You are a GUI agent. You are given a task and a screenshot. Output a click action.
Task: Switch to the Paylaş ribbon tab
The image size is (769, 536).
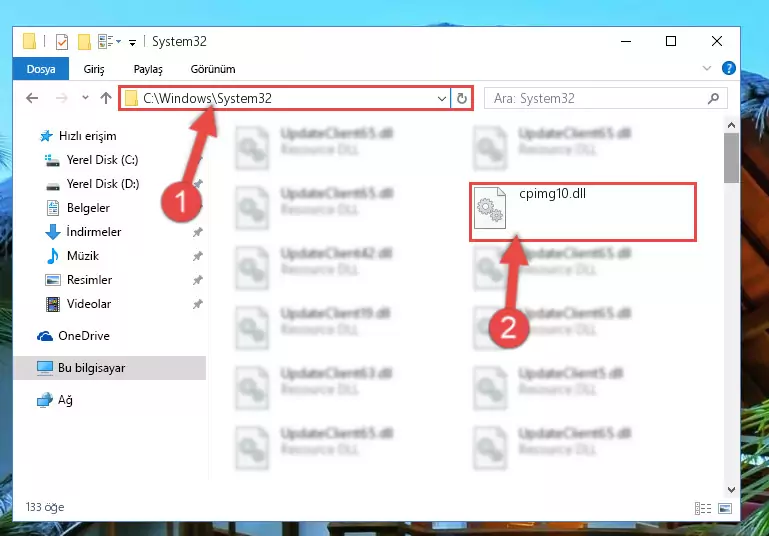(x=148, y=69)
